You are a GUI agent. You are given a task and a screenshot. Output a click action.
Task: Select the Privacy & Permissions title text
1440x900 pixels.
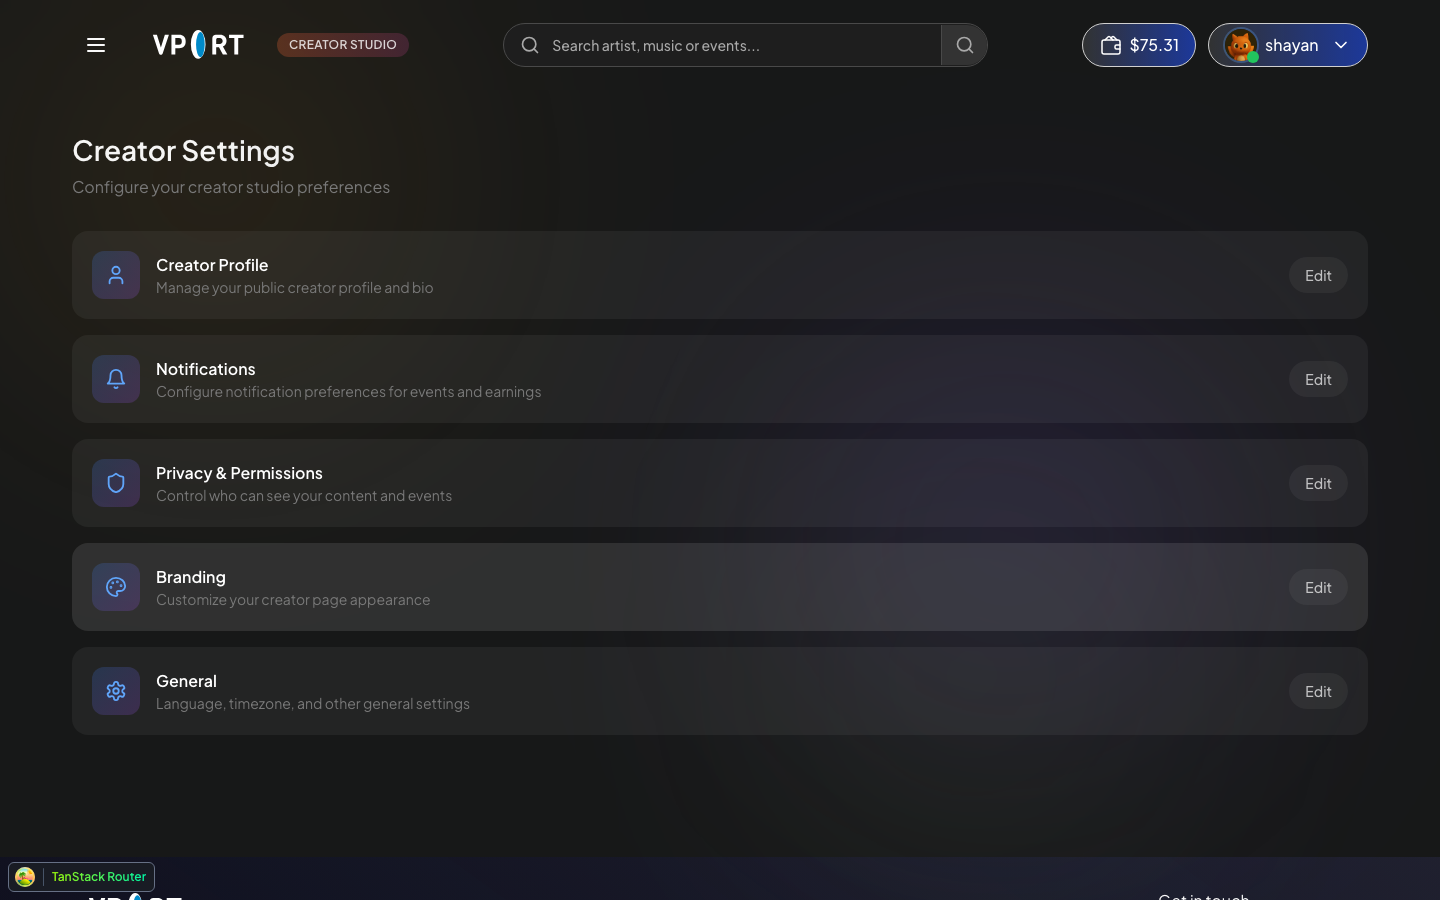(239, 473)
